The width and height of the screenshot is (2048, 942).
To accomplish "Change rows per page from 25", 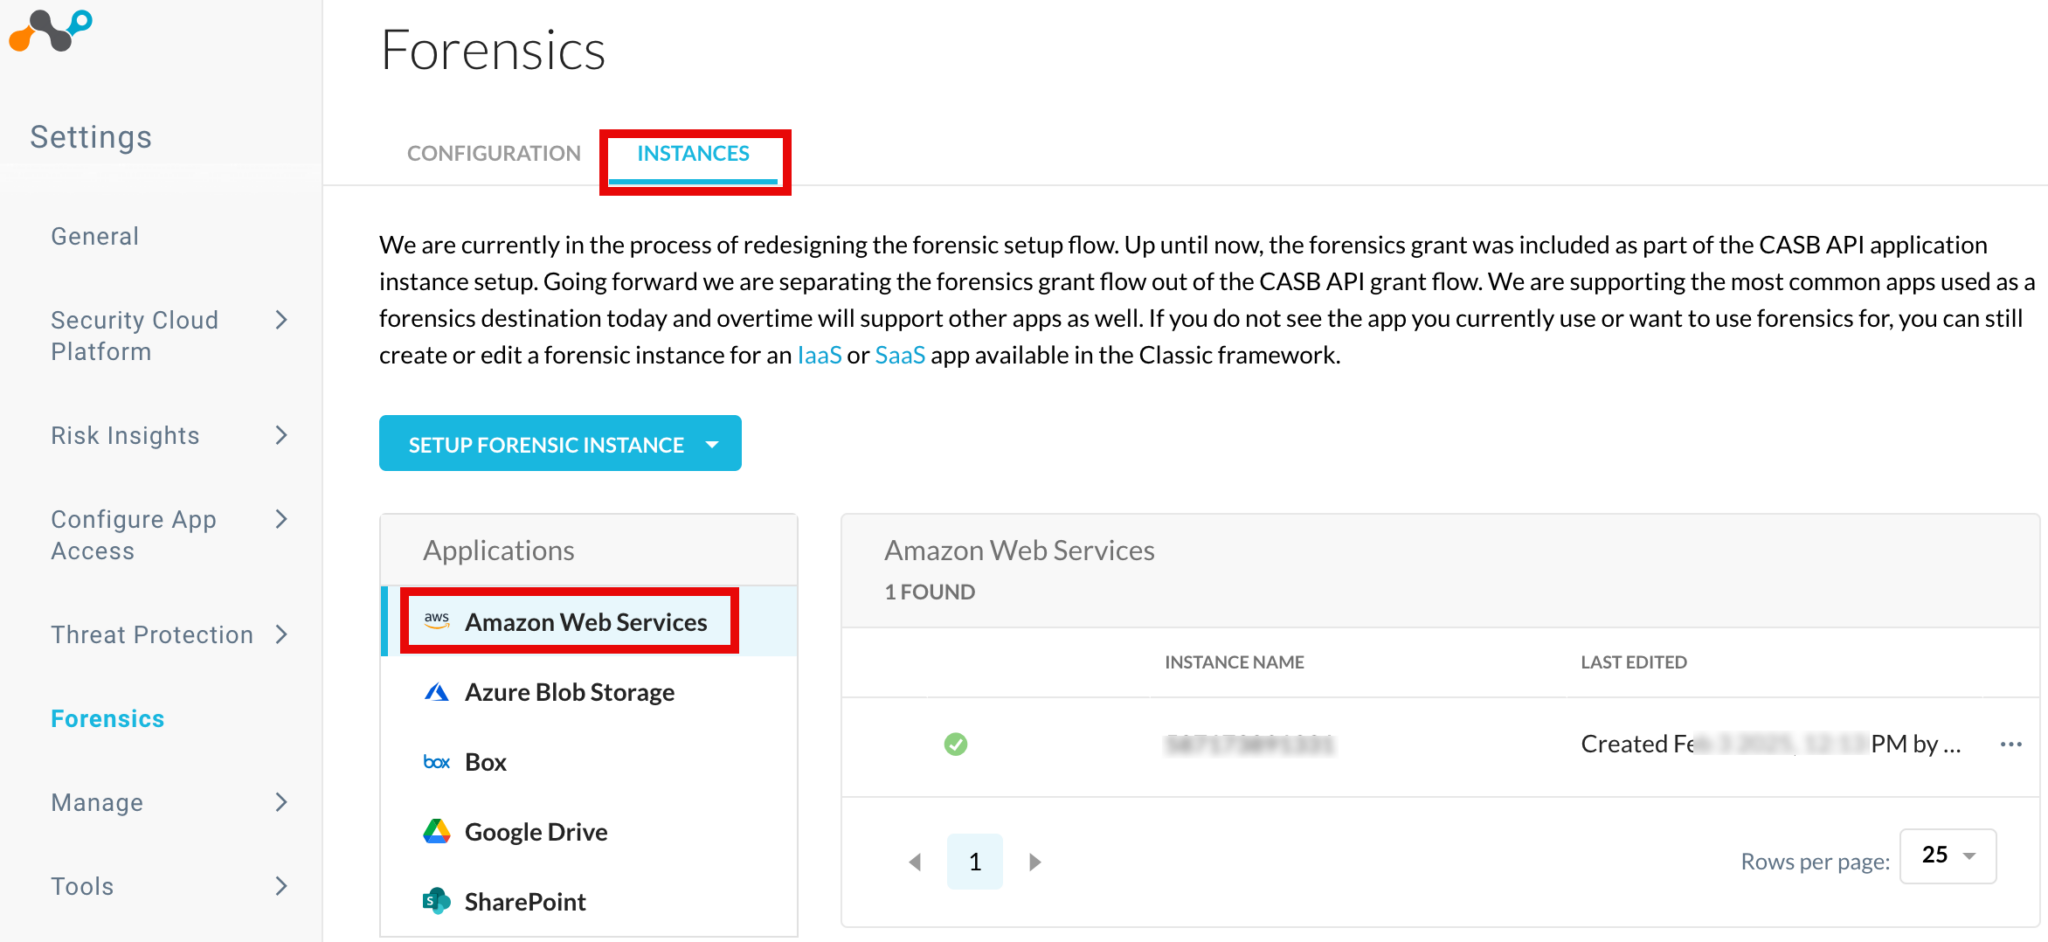I will pos(1946,856).
